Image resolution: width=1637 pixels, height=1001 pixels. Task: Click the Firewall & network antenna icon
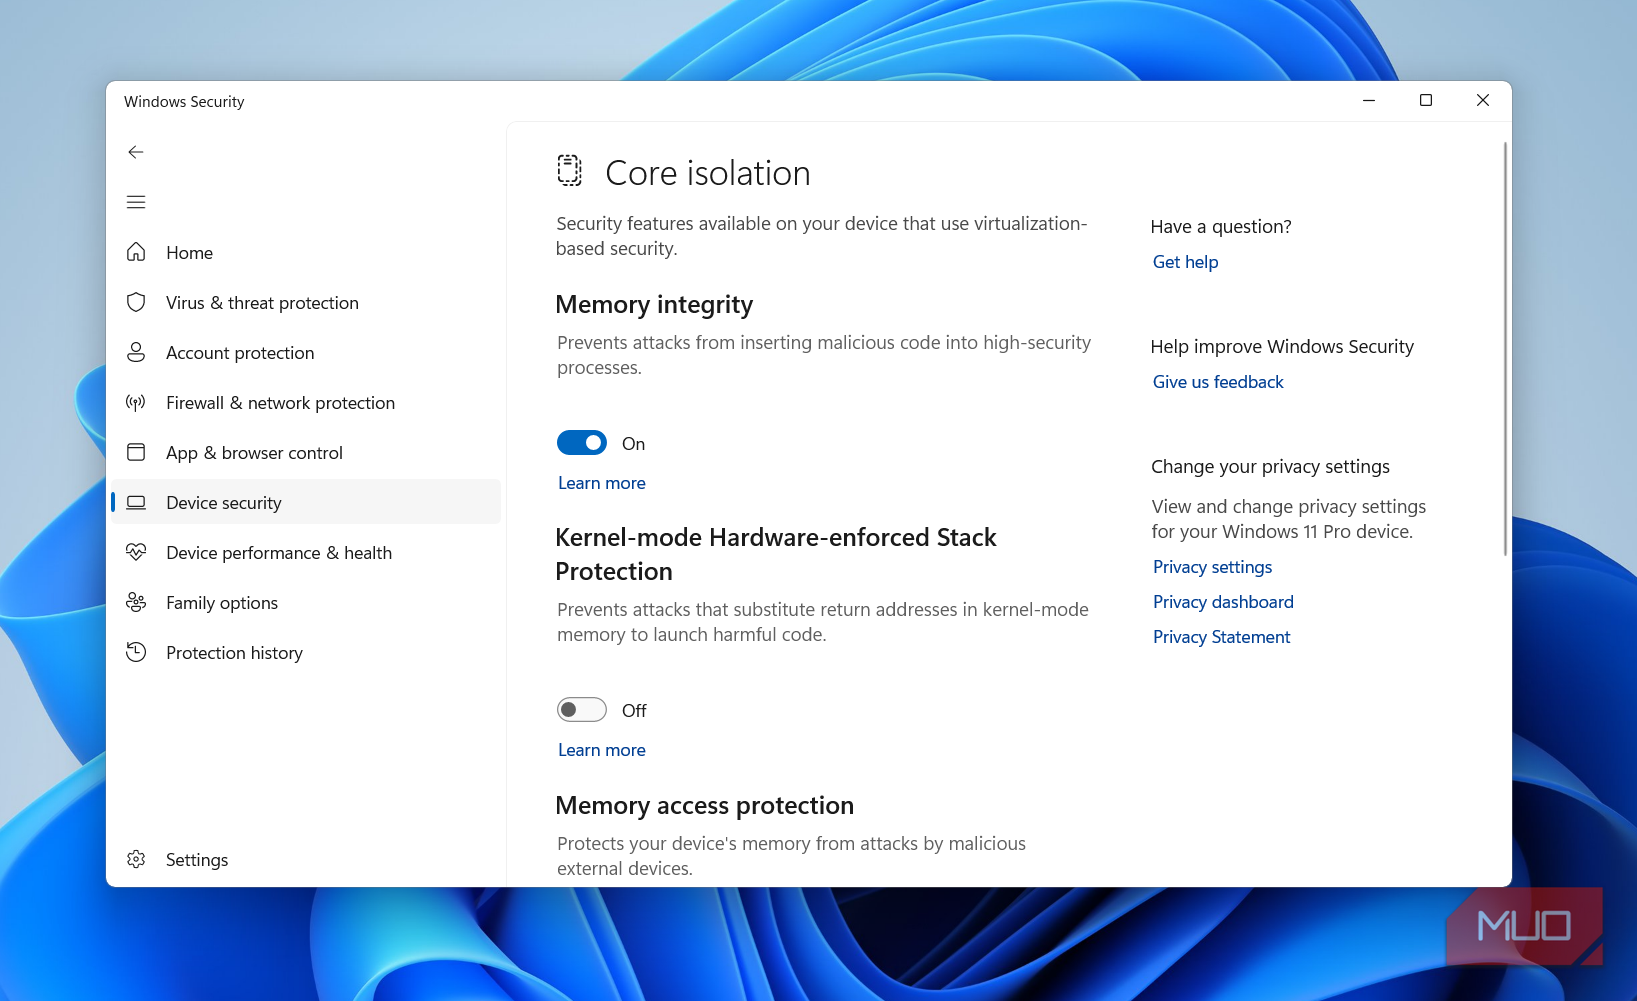point(136,402)
